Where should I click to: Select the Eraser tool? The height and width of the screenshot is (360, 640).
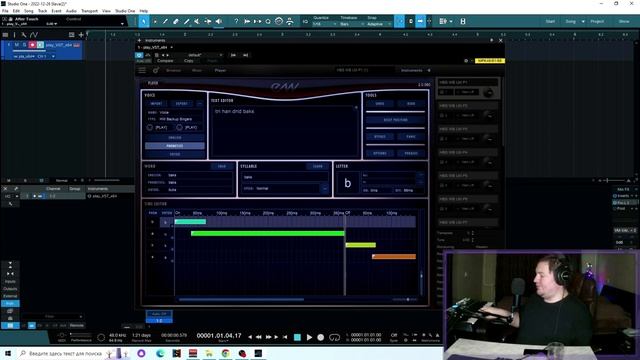176,21
